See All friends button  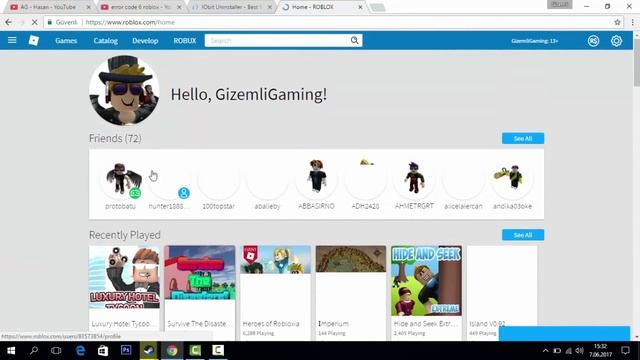pyautogui.click(x=522, y=138)
